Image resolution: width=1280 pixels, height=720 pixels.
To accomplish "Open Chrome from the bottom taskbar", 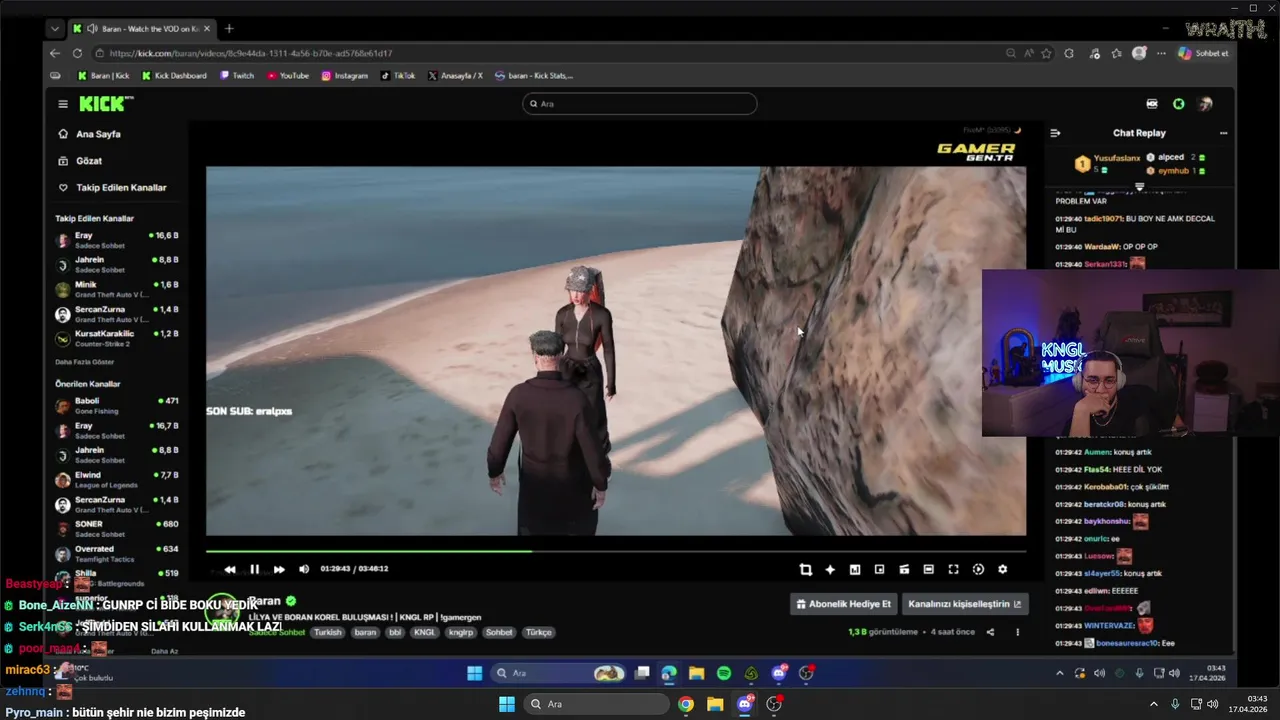I will pyautogui.click(x=685, y=704).
